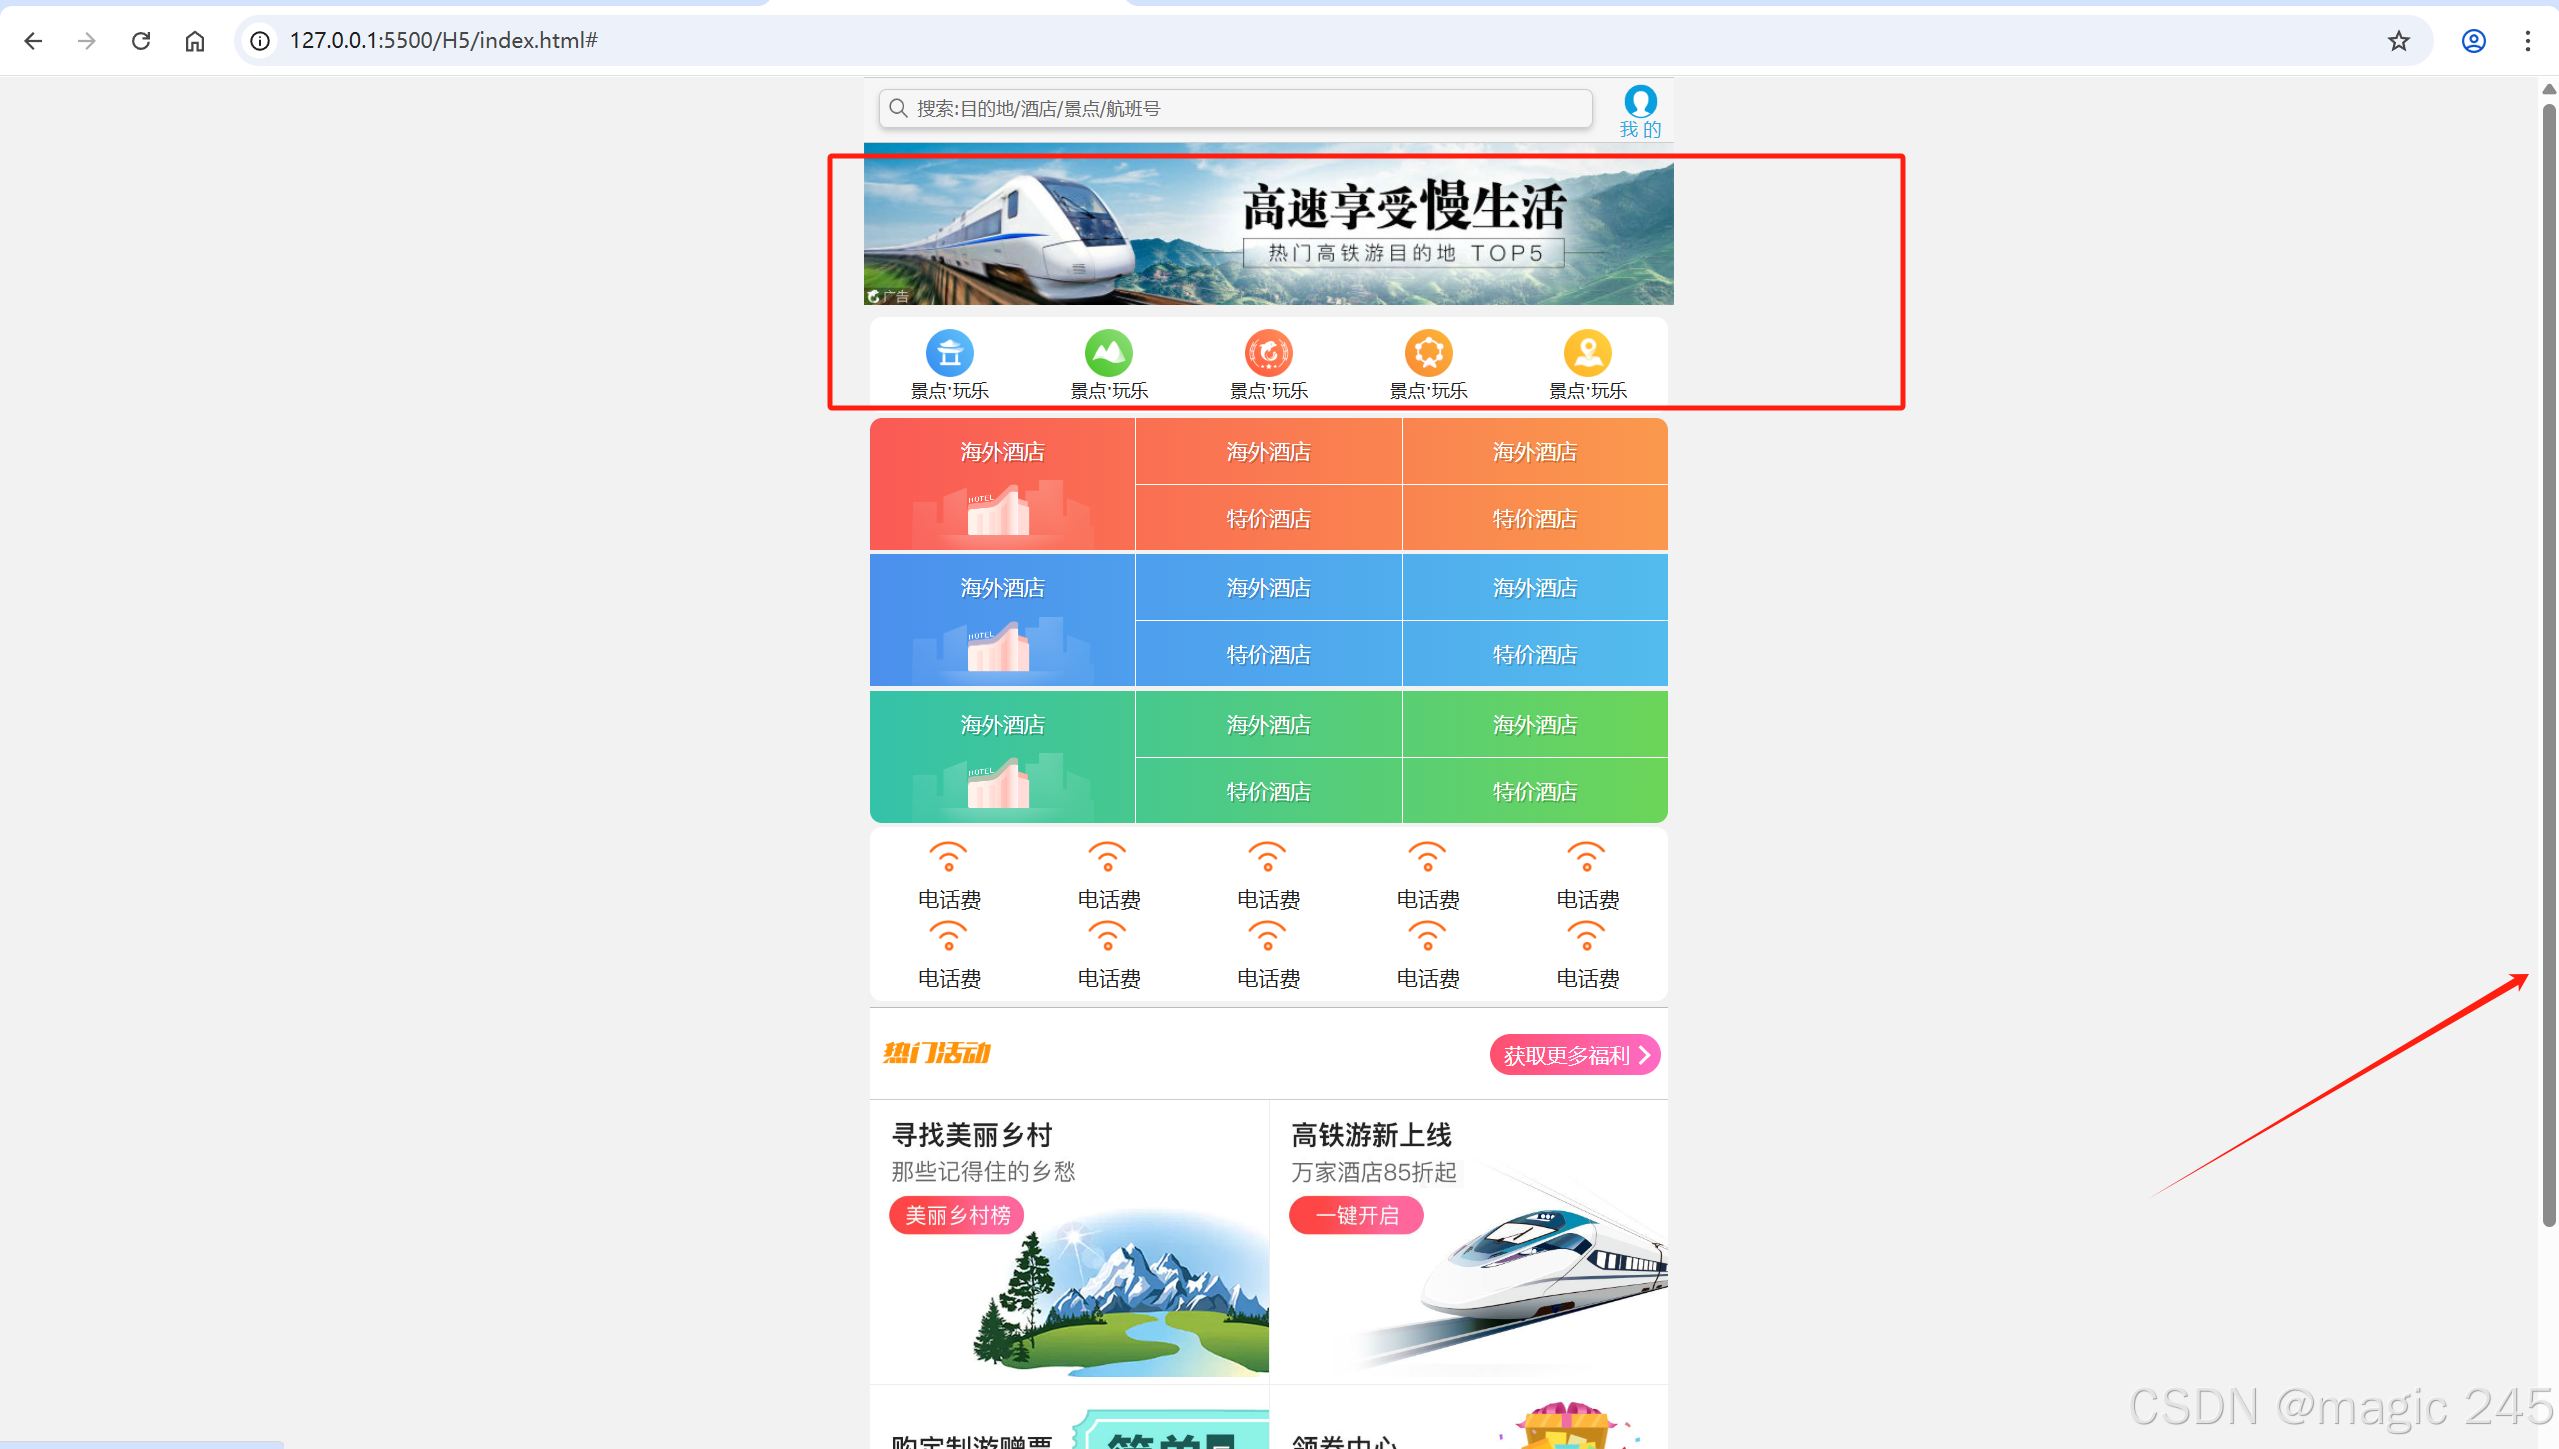The image size is (2559, 1449).
Task: Bookmark this page with star icon
Action: click(2398, 41)
